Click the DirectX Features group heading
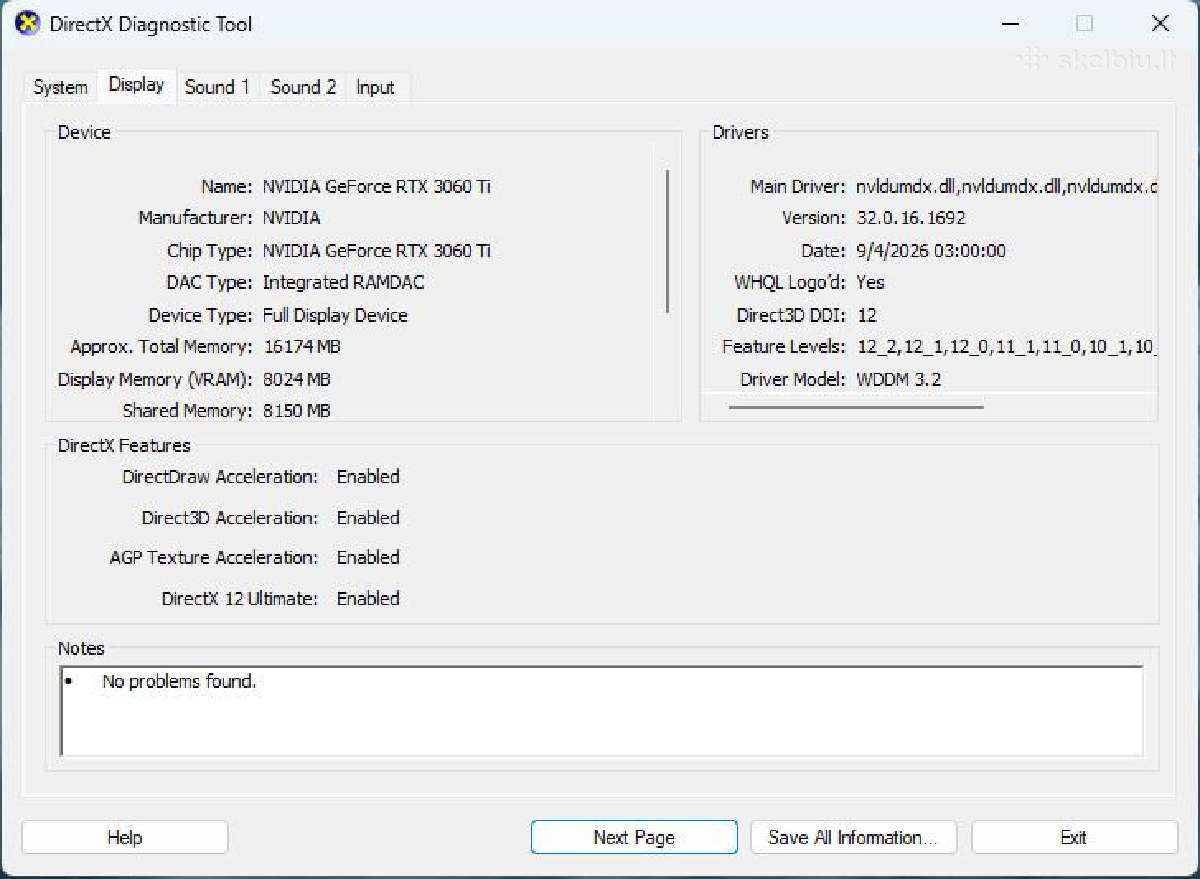1200x879 pixels. (x=124, y=446)
